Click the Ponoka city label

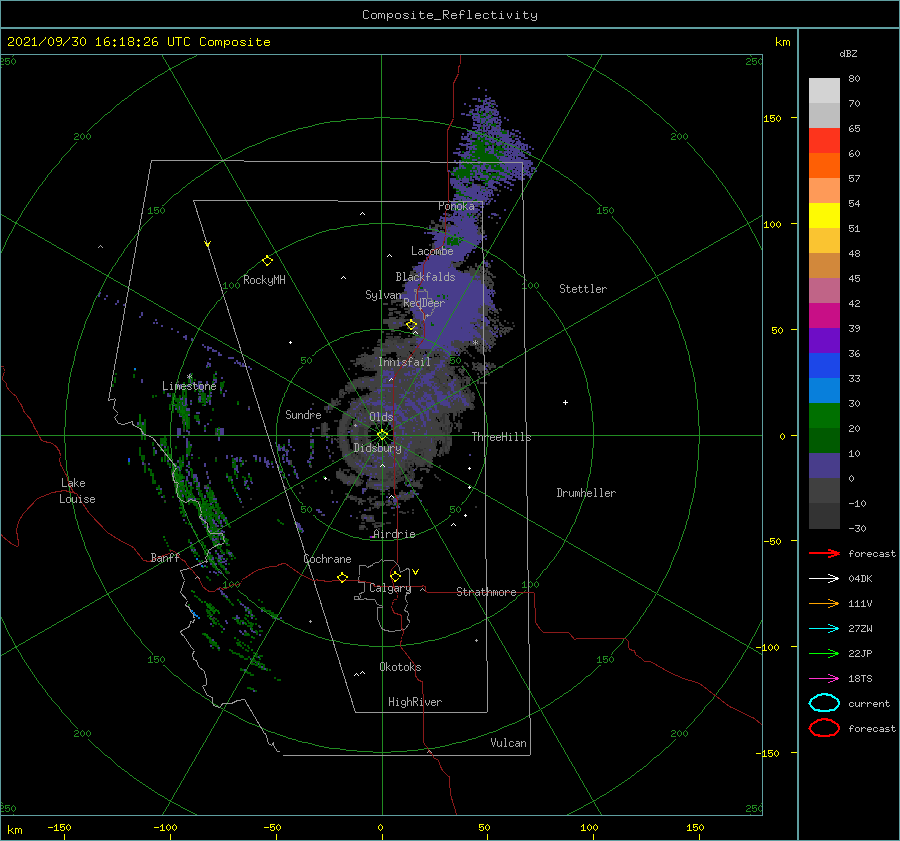click(x=456, y=206)
